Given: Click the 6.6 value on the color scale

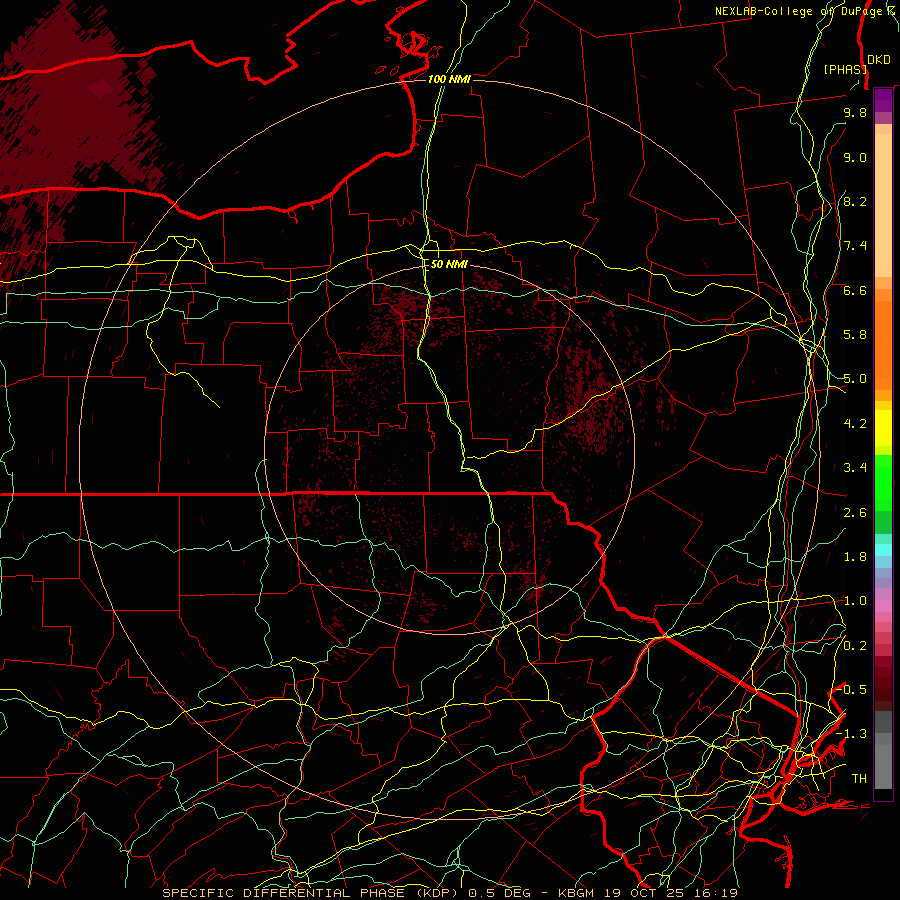Looking at the screenshot, I should pyautogui.click(x=855, y=290).
